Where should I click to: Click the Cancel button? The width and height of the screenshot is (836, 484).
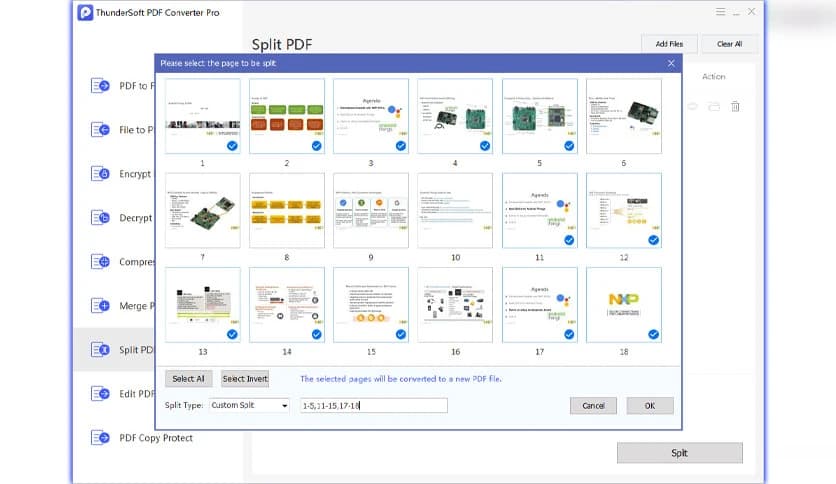pyautogui.click(x=593, y=406)
